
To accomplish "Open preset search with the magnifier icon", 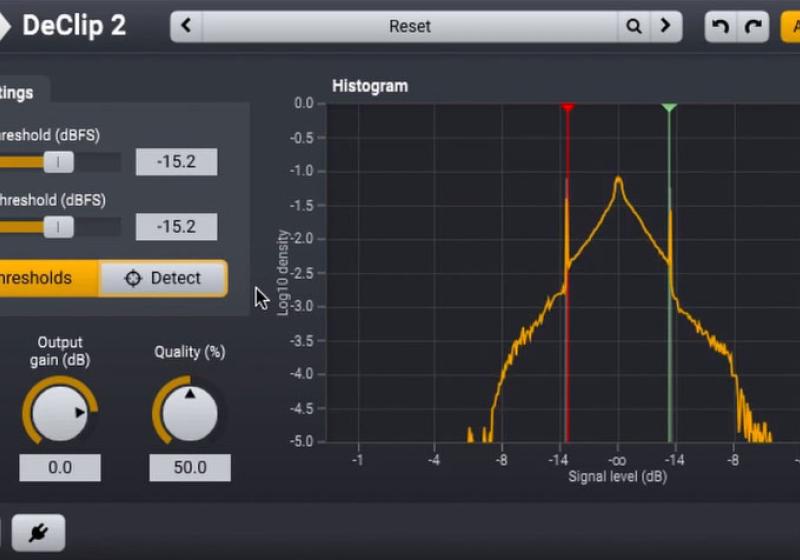I will pos(634,27).
